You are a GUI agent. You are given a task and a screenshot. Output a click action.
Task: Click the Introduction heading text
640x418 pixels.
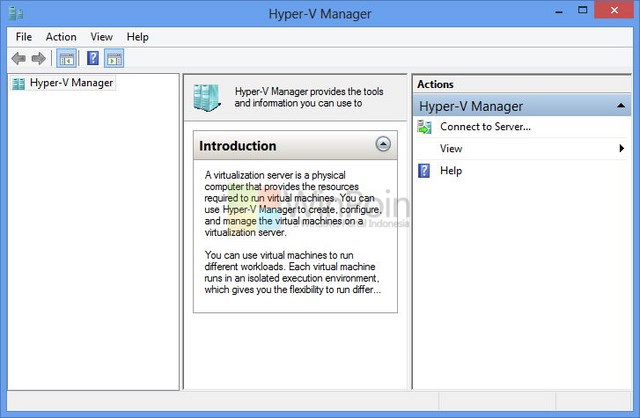(238, 146)
